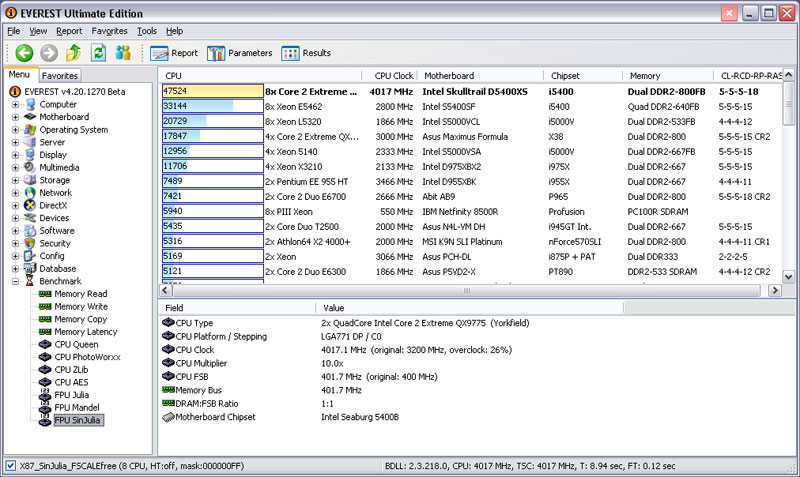Expand the Motherboard tree node
800x477 pixels.
(15, 117)
